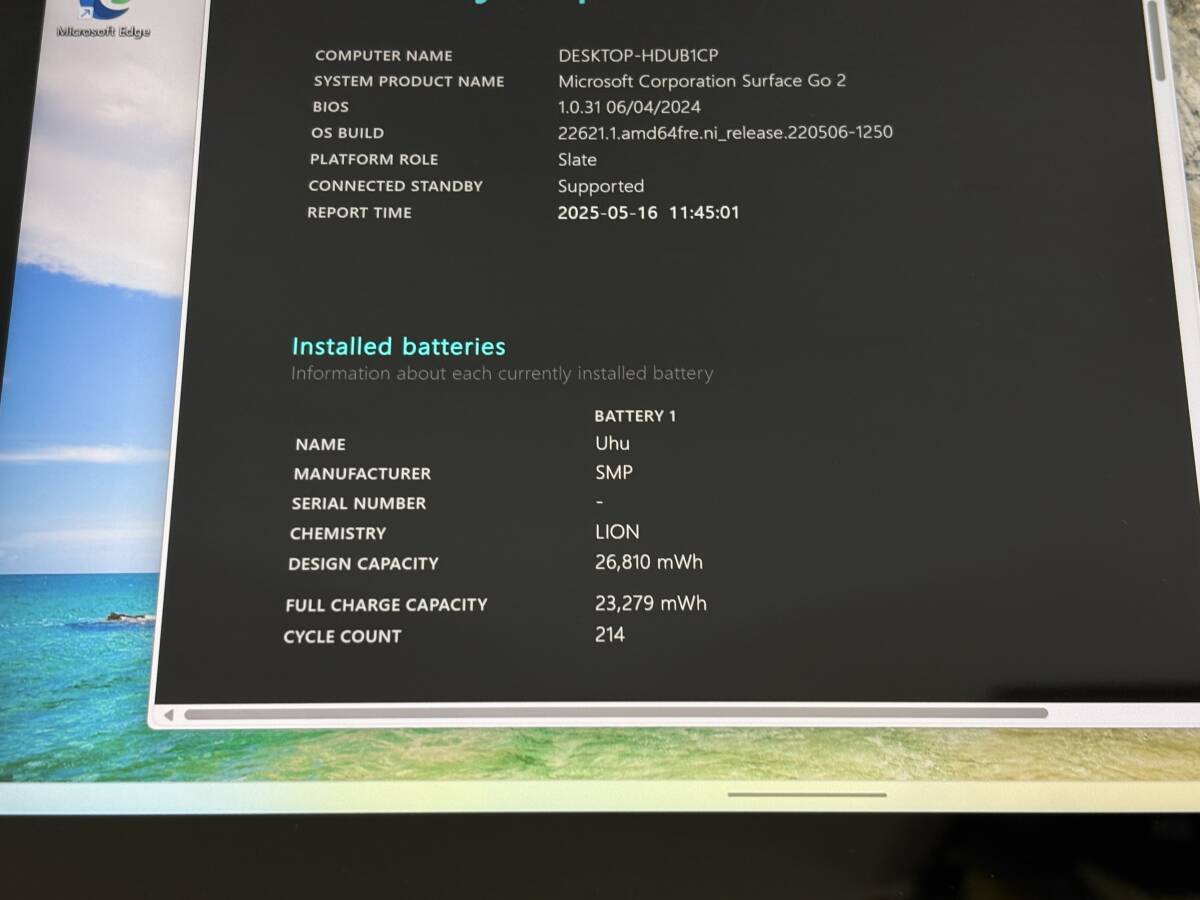Select the FULL CHARGE CAPACITY label

click(386, 605)
